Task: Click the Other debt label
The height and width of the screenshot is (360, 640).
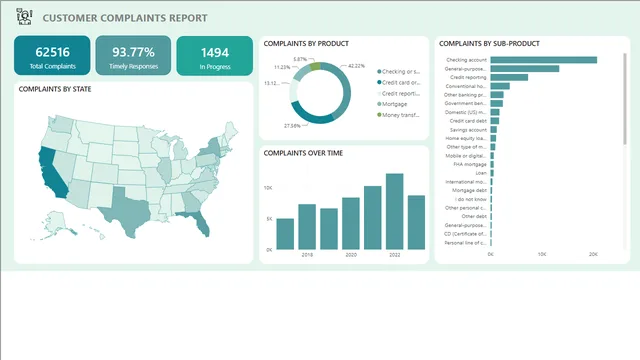Action: pos(474,216)
